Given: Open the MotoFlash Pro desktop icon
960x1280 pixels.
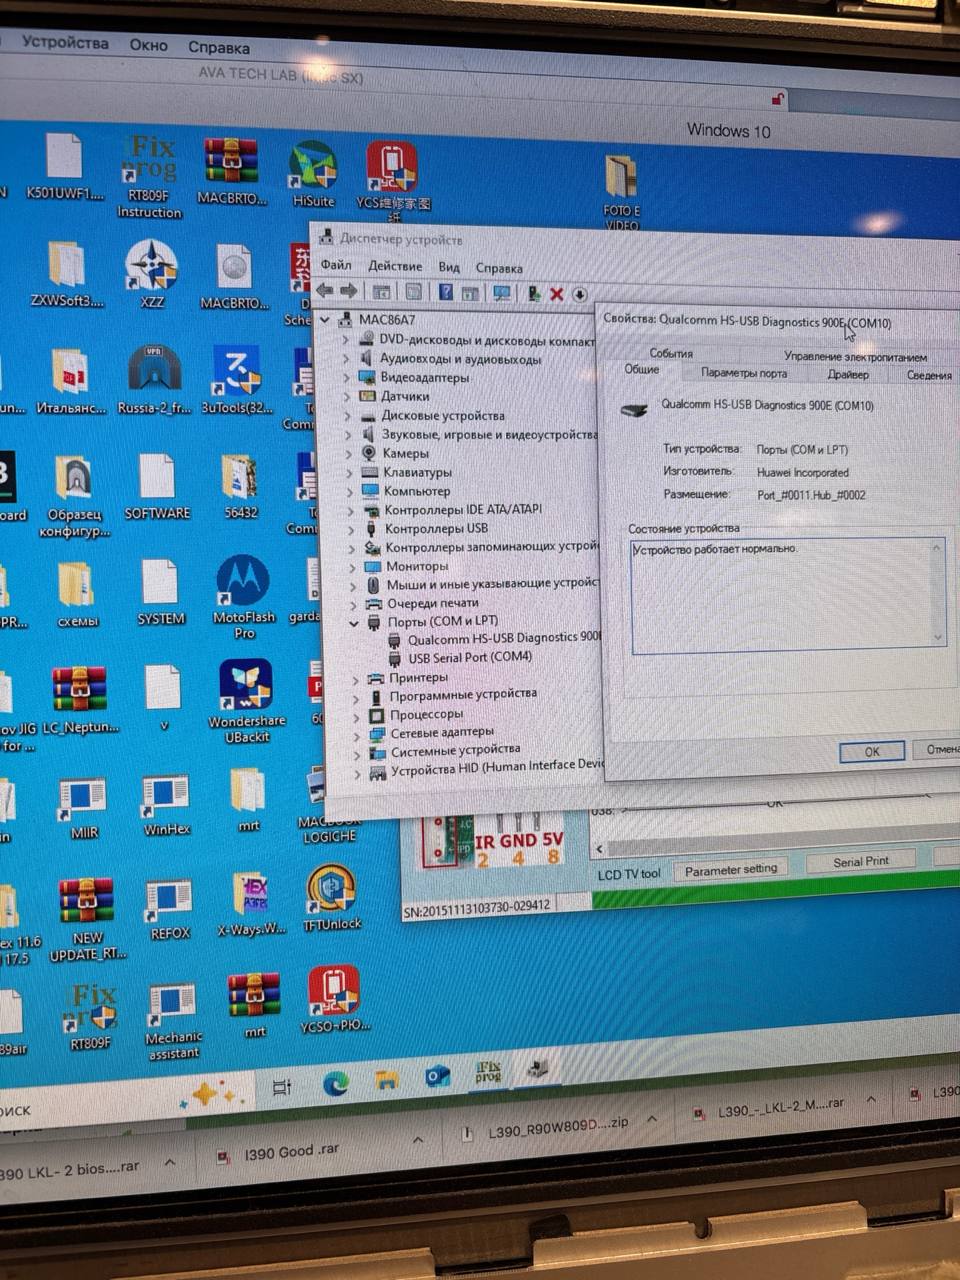Looking at the screenshot, I should pyautogui.click(x=243, y=597).
